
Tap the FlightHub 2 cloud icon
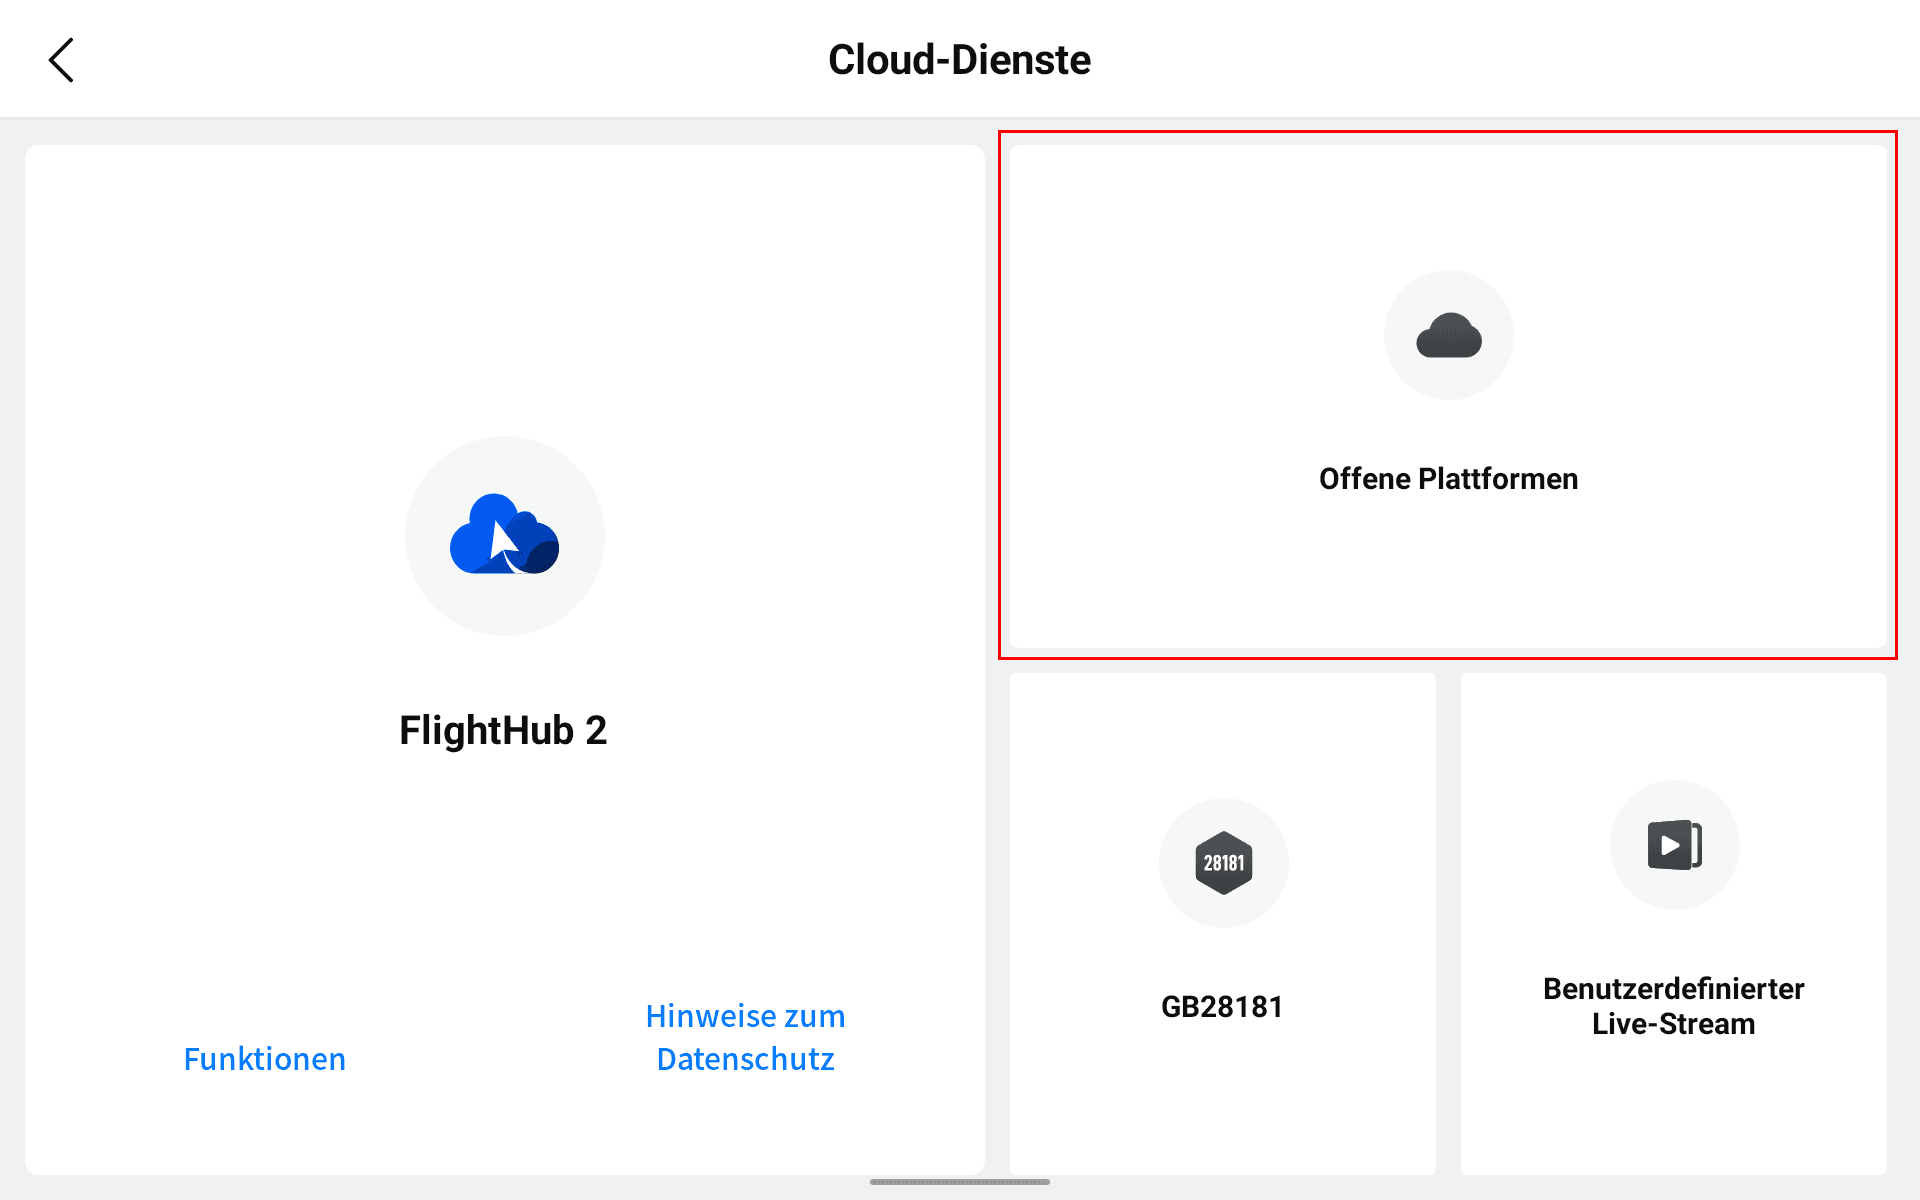point(504,535)
